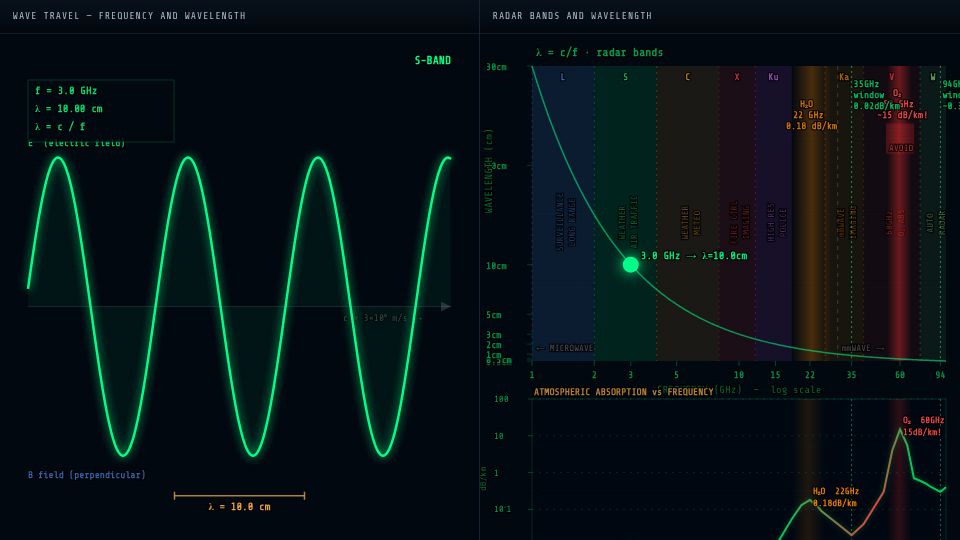Click frequency axis tick 94
The image size is (960, 540).
pos(940,375)
